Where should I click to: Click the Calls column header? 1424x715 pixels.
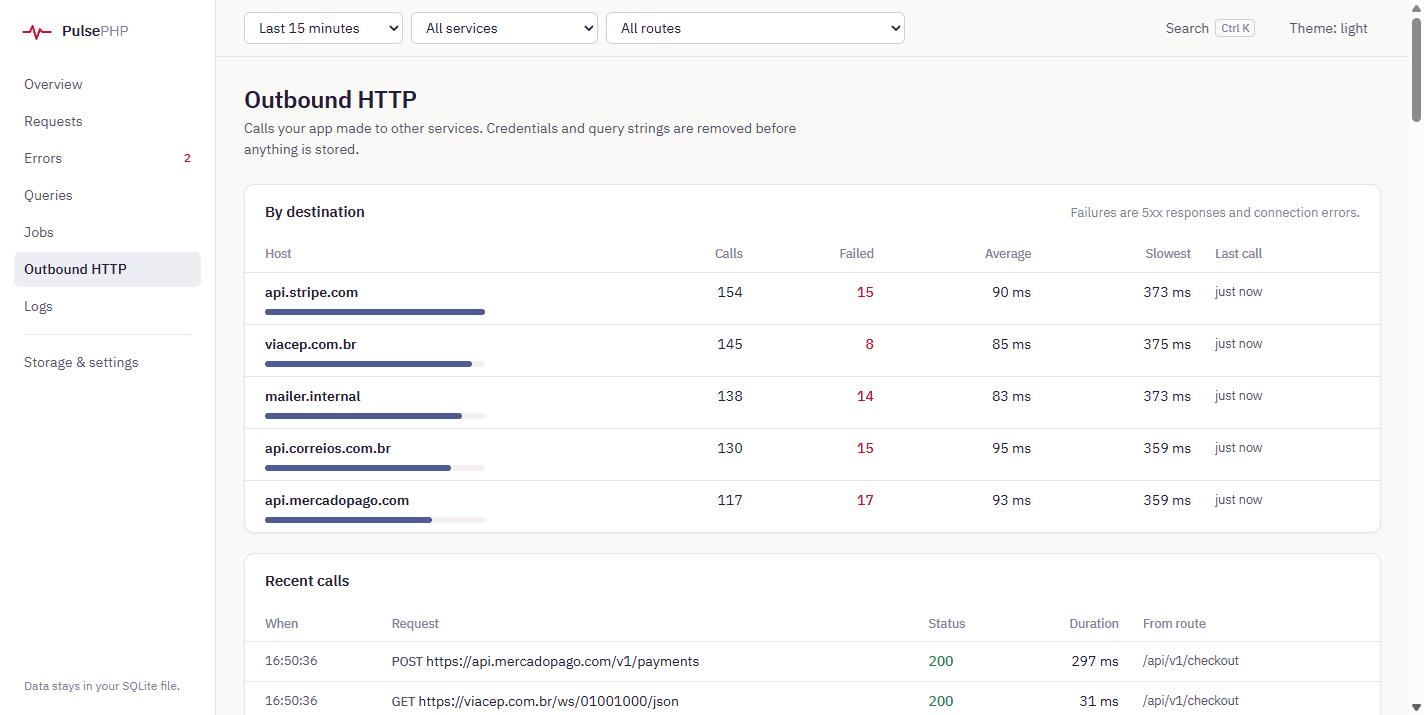(729, 253)
